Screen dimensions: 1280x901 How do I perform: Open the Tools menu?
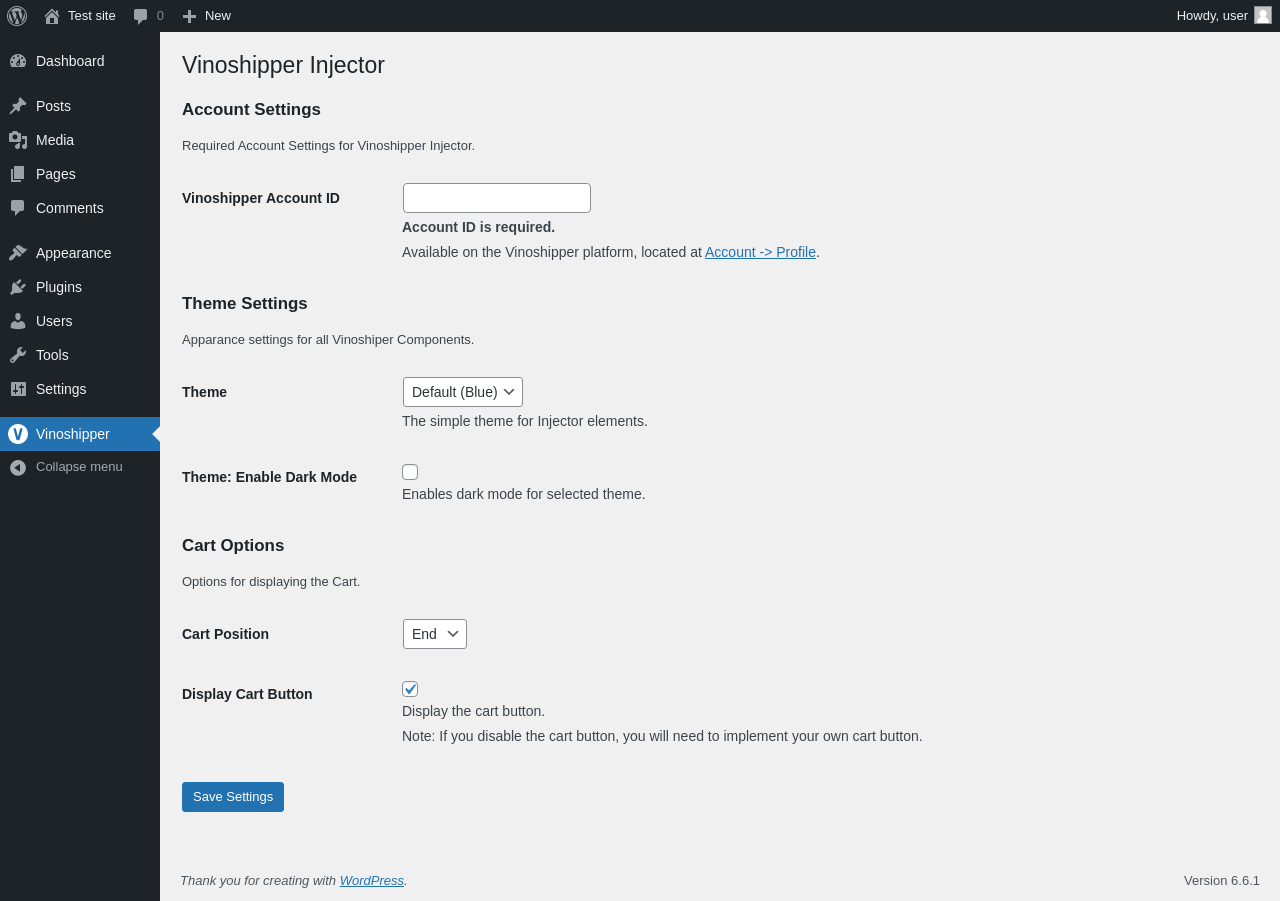coord(80,355)
